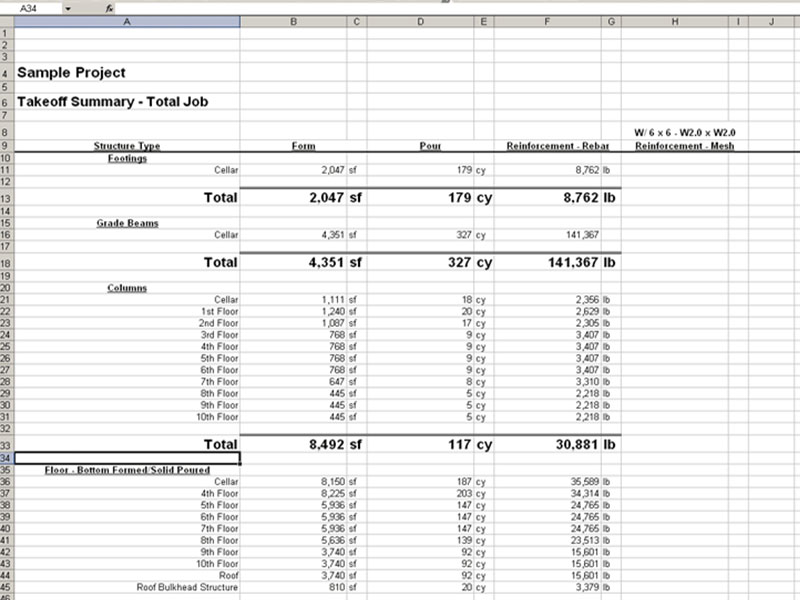Viewport: 800px width, 600px height.
Task: Click the insert function fx icon
Action: [109, 8]
